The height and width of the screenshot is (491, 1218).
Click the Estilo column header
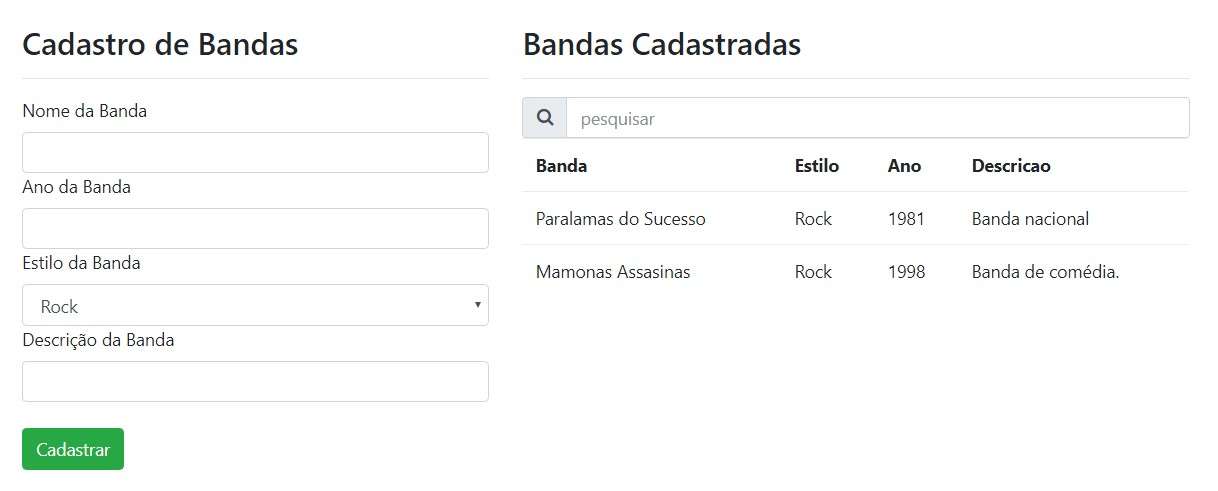(x=817, y=166)
